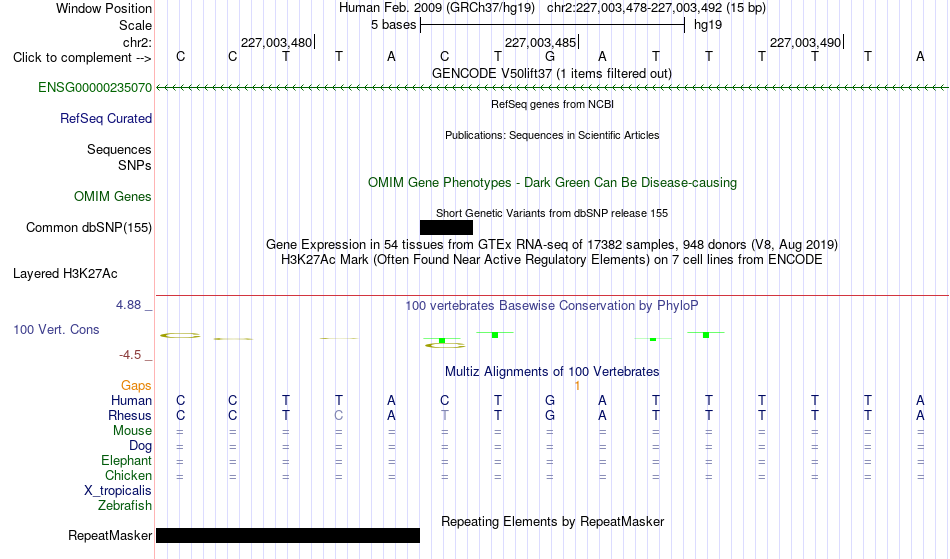Click 'Multiz Alignments of 100 Vertebrates' title
Image resolution: width=950 pixels, height=559 pixels.
(552, 371)
